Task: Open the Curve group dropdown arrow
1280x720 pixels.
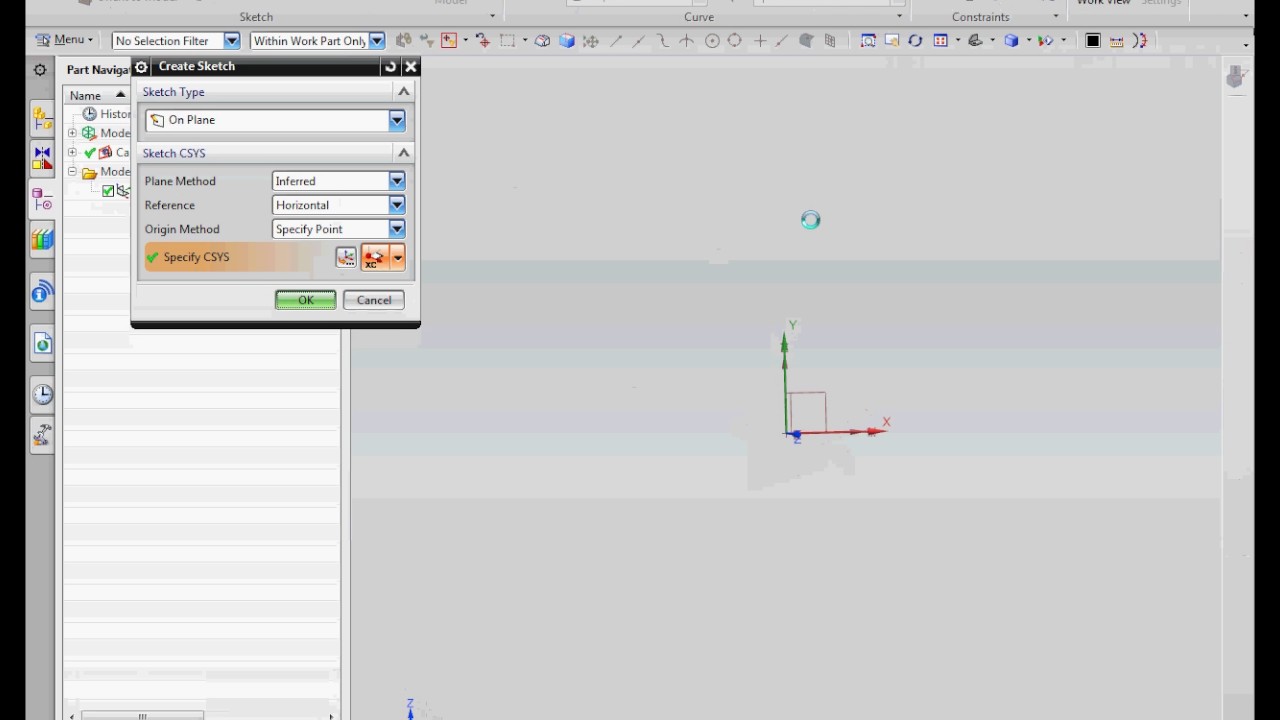Action: point(899,17)
